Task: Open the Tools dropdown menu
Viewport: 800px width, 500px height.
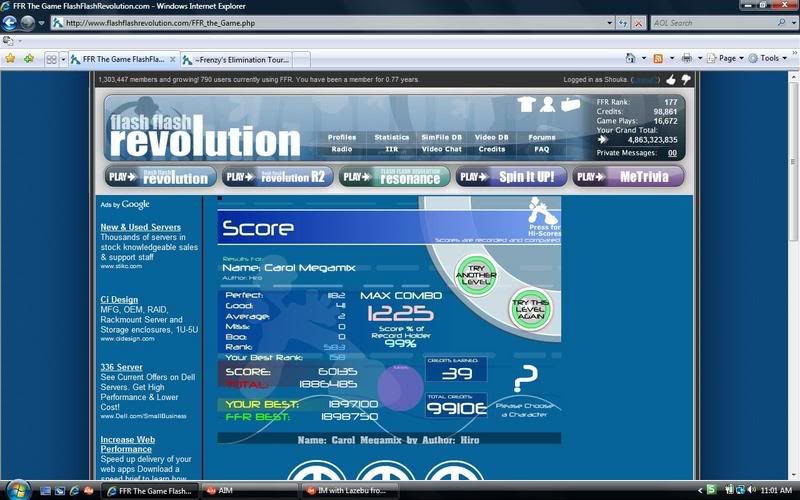Action: (x=771, y=59)
